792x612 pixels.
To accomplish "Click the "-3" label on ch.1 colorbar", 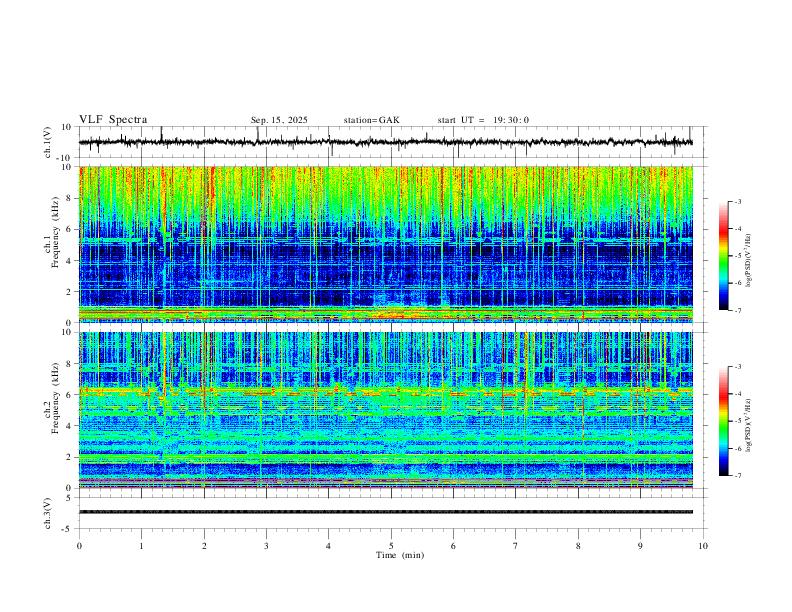I will 737,201.
